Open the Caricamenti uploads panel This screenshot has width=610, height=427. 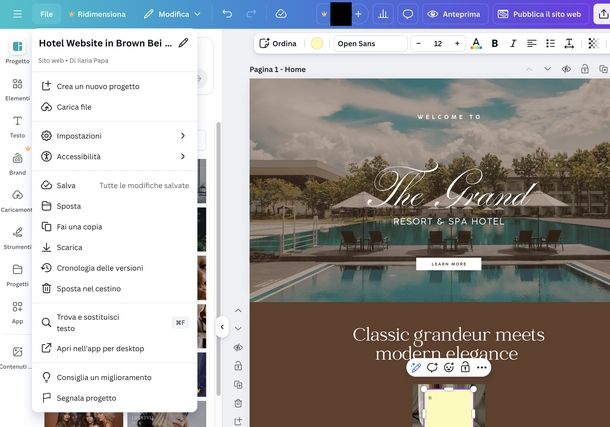click(x=18, y=201)
